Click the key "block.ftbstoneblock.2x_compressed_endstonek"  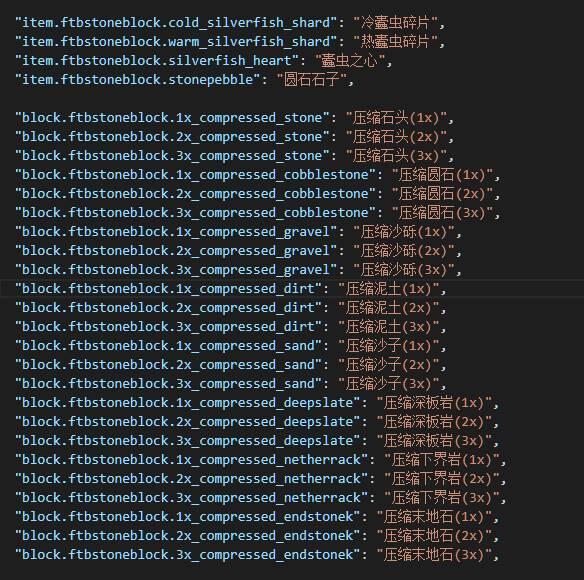pos(188,536)
